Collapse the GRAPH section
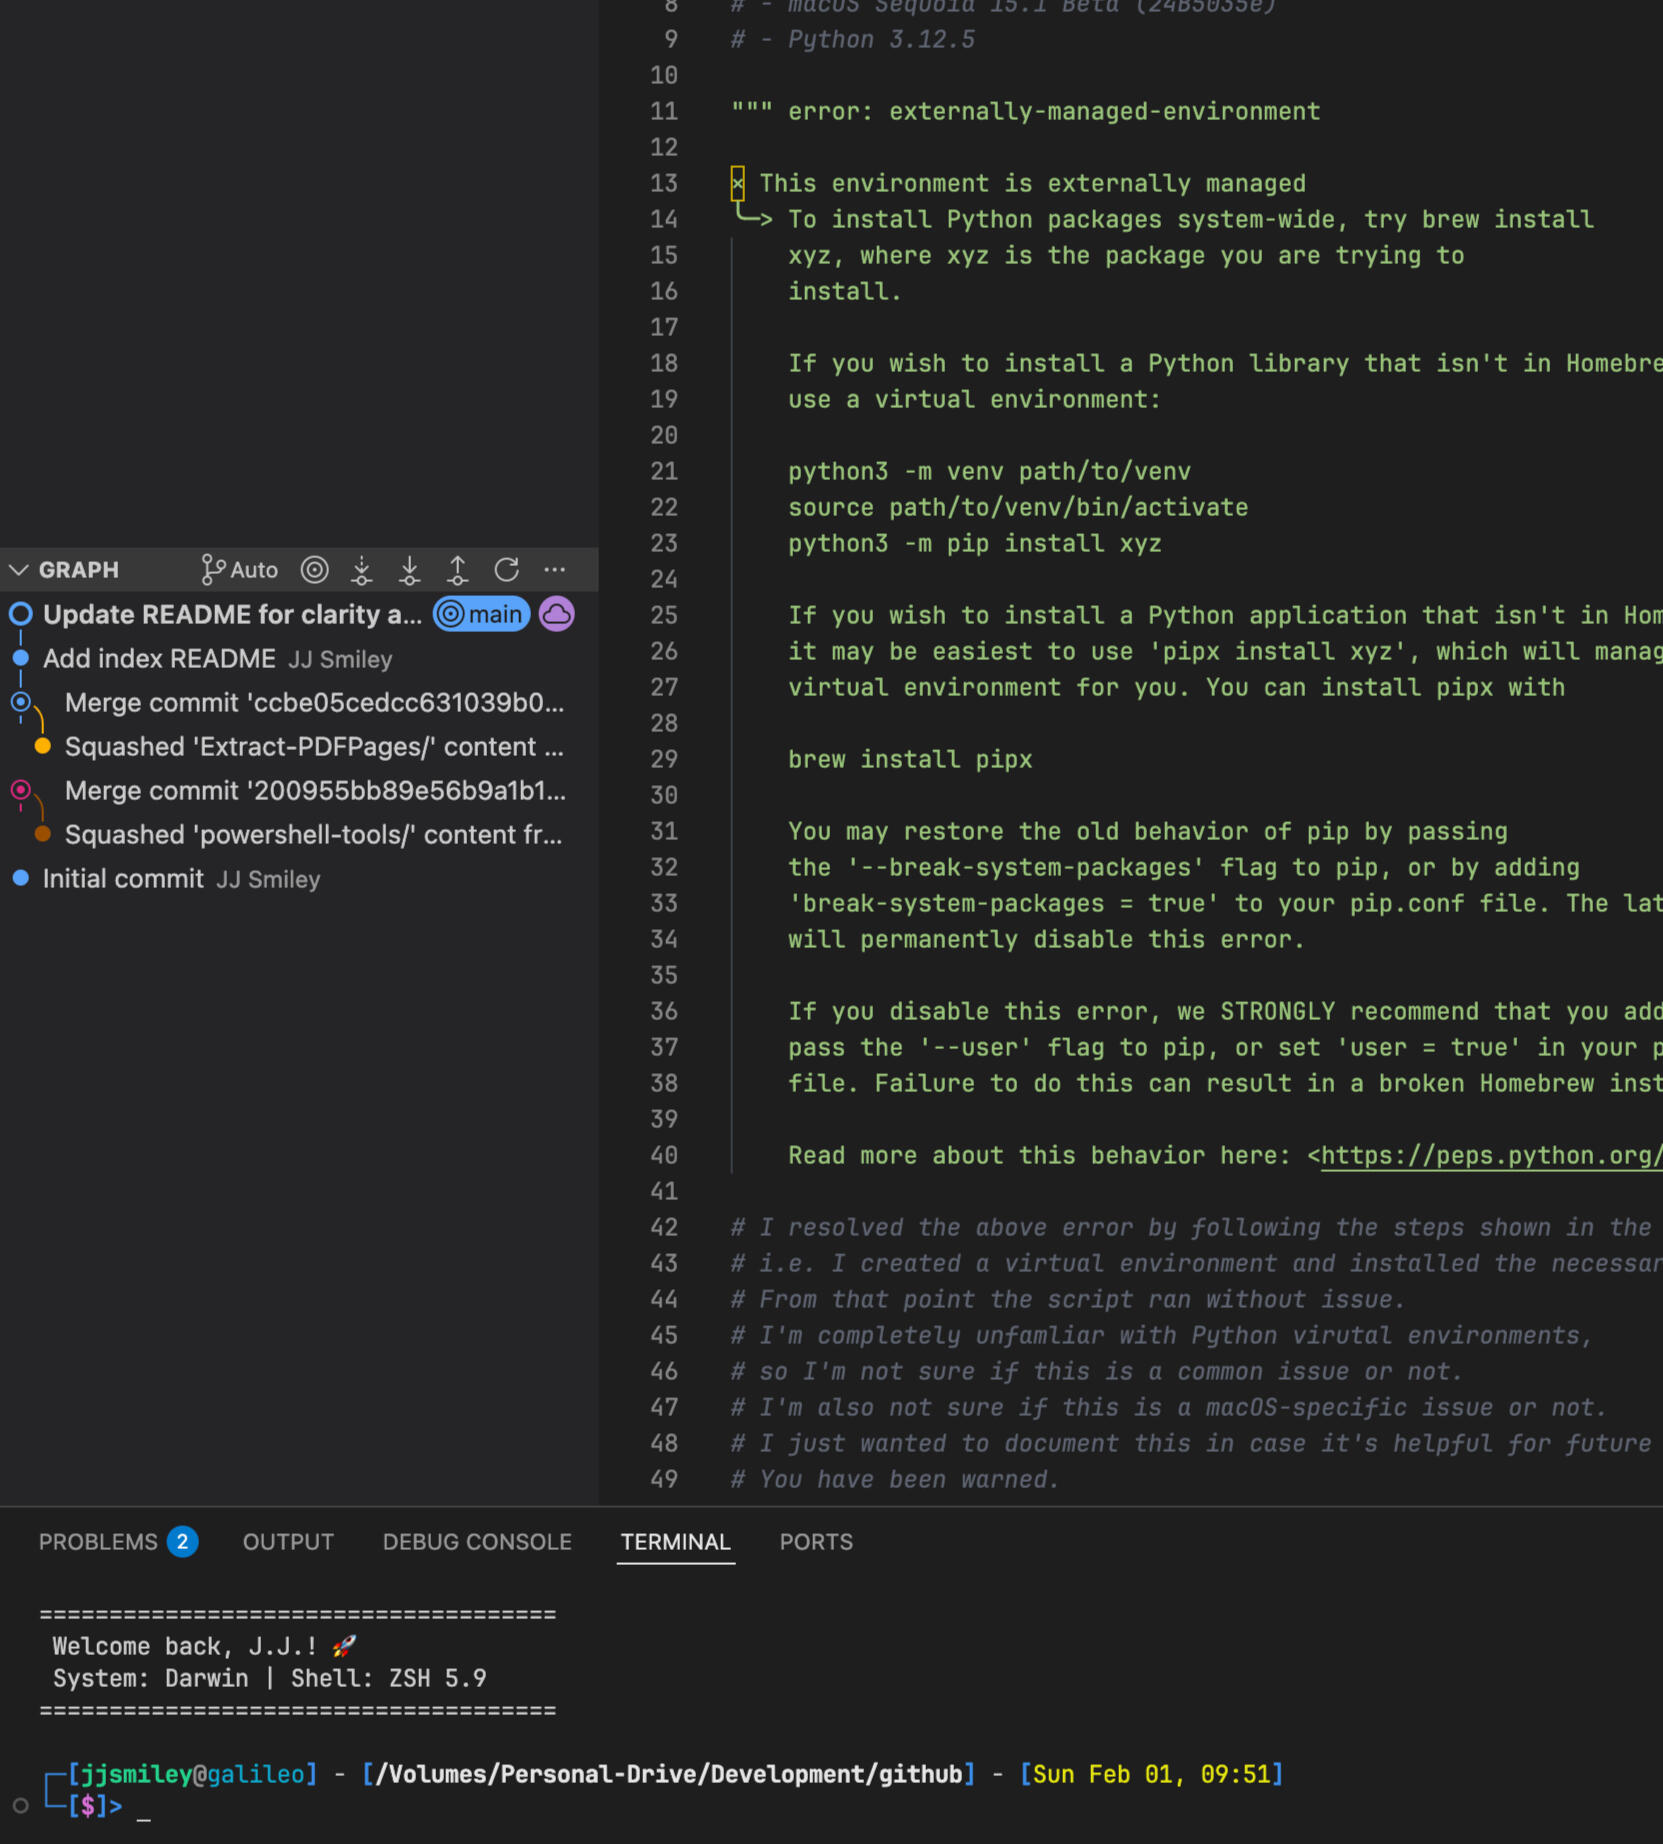 19,570
